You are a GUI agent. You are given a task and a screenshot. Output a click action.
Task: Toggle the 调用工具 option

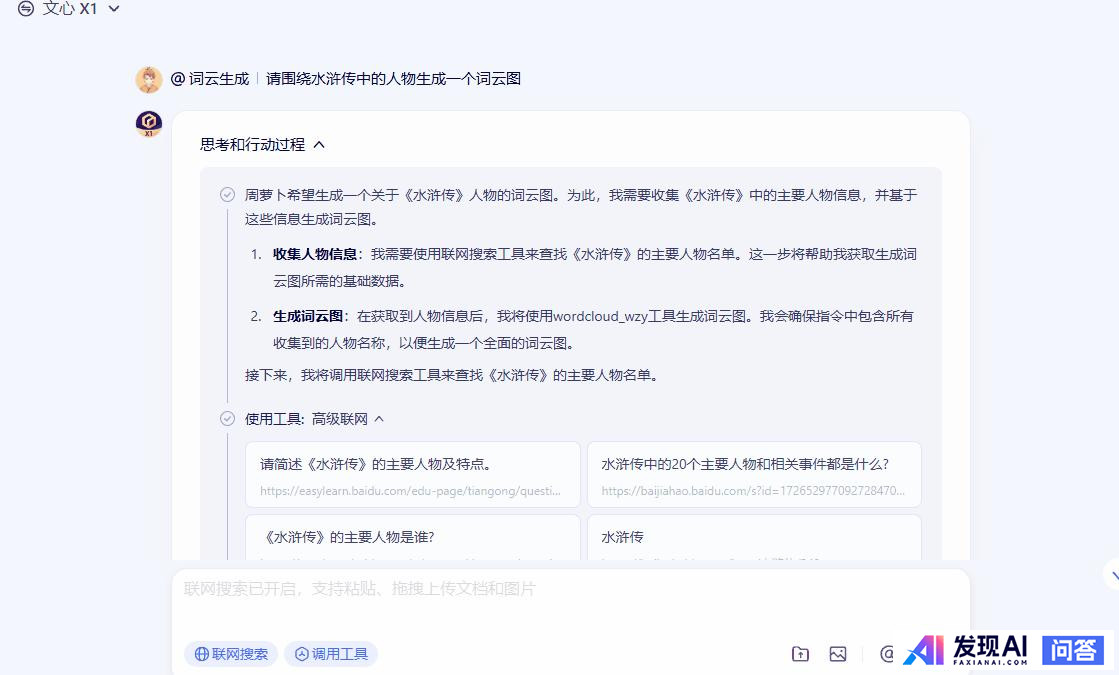(x=331, y=654)
